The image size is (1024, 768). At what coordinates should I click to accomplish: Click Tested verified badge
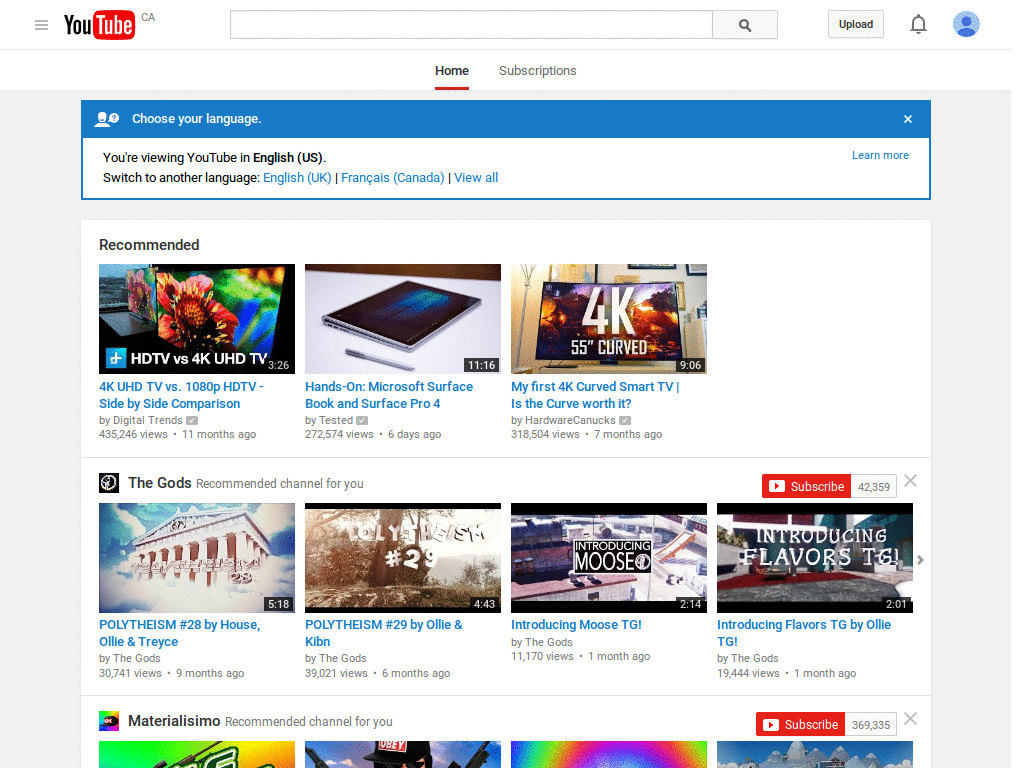tap(362, 421)
